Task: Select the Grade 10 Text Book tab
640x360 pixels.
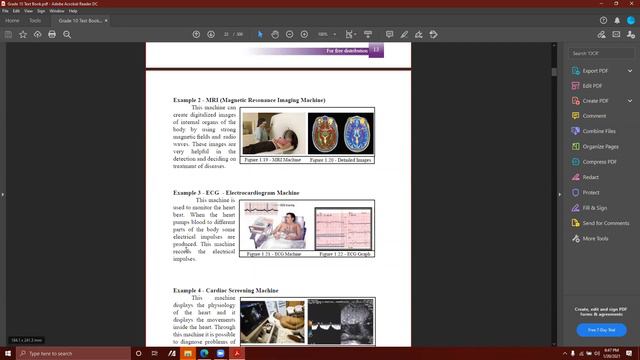Action: click(80, 20)
